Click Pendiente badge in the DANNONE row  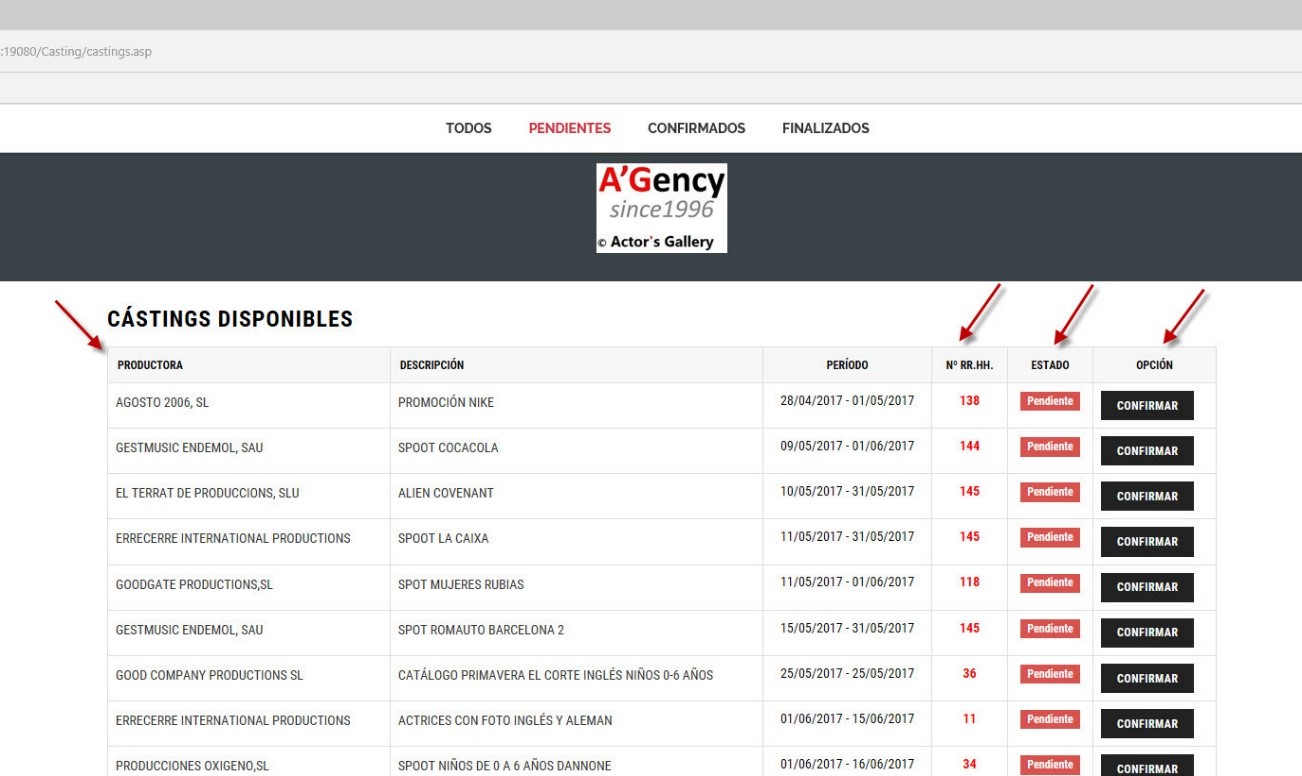tap(1050, 765)
